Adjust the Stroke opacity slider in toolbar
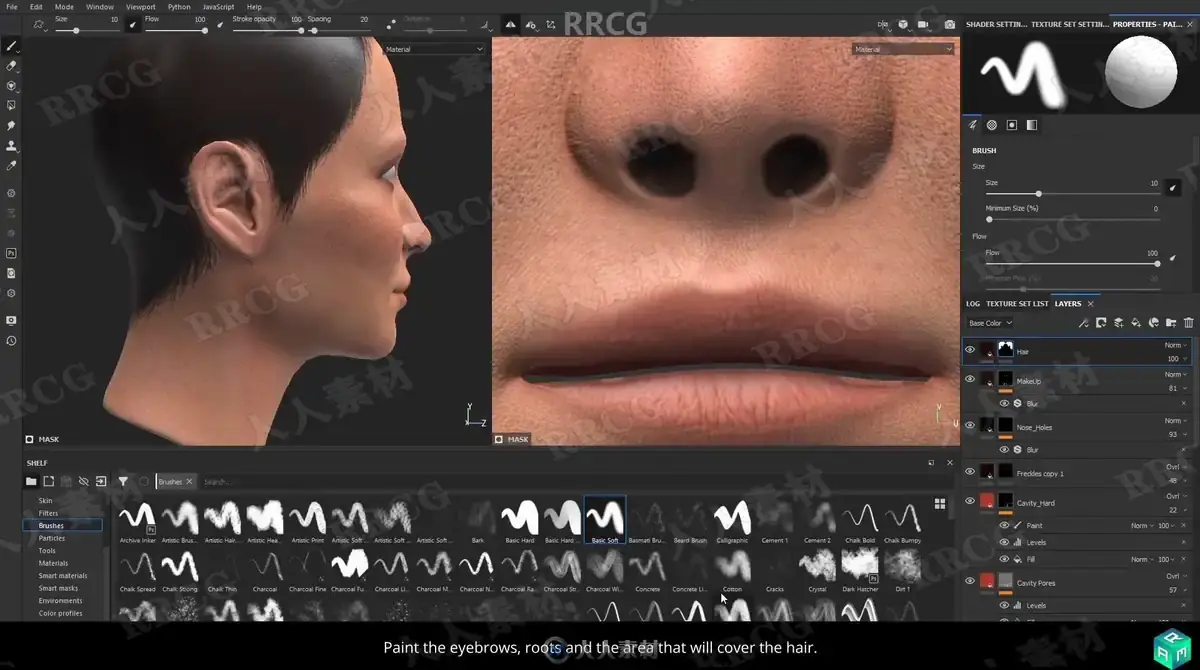 click(267, 31)
